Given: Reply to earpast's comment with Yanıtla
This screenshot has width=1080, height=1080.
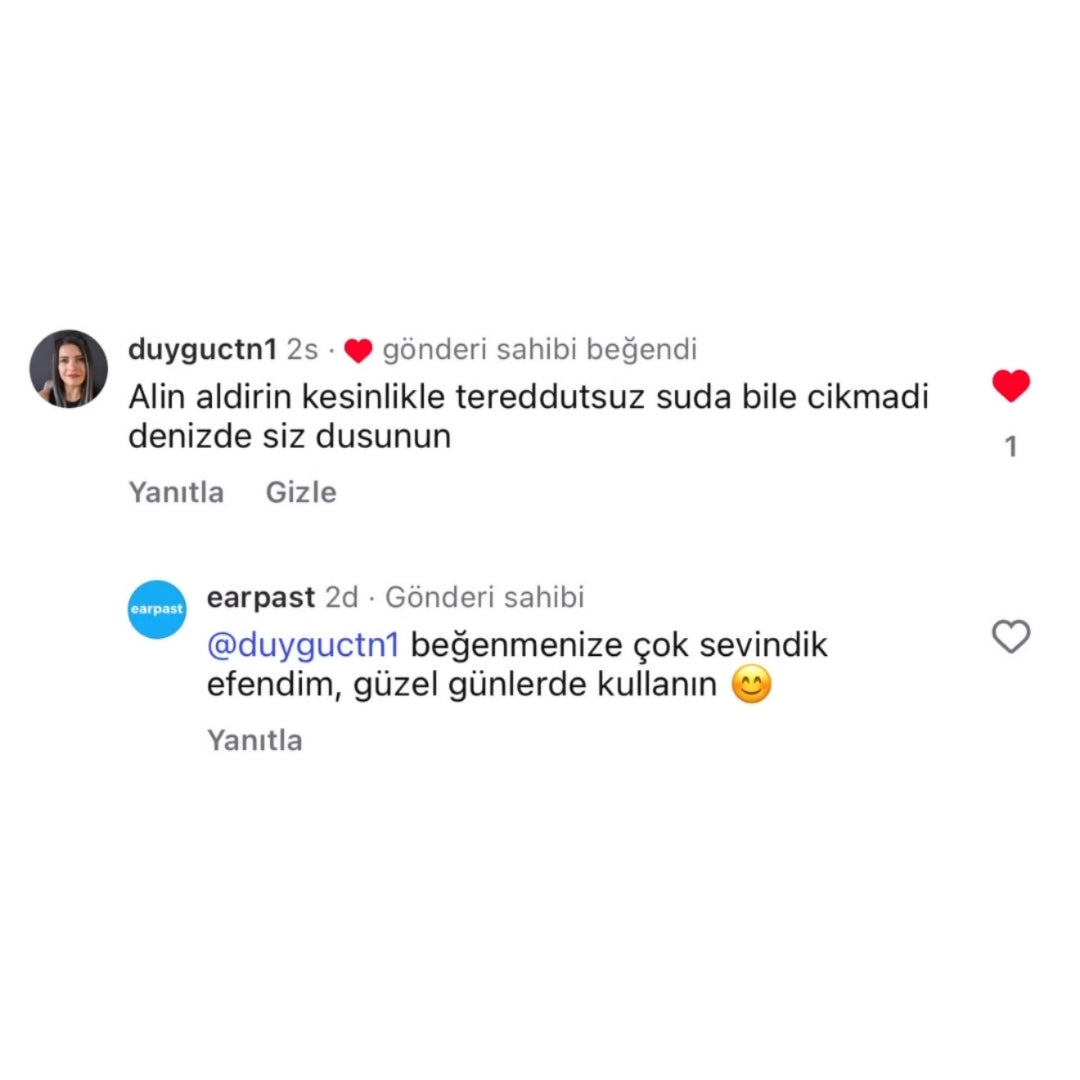Looking at the screenshot, I should coord(255,740).
